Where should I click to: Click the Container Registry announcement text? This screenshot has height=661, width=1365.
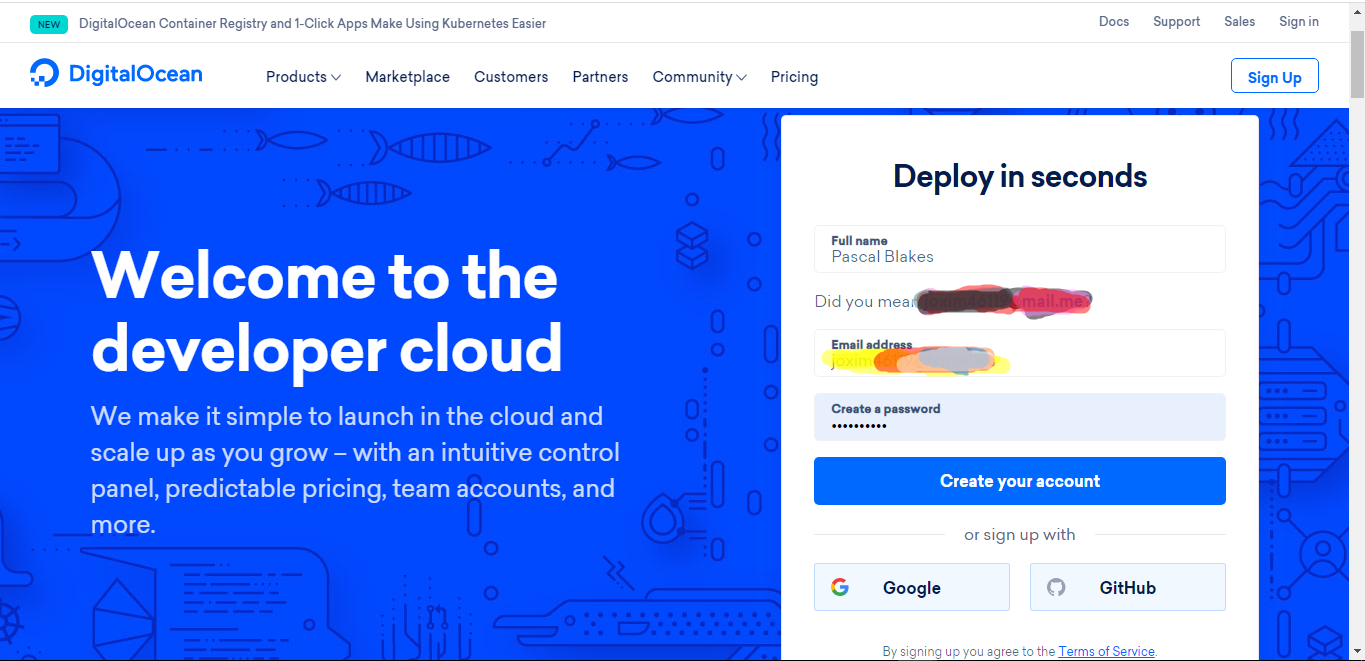(312, 23)
